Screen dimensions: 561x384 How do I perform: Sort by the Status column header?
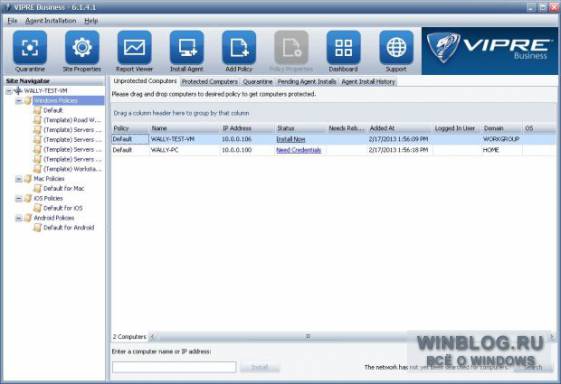click(301, 128)
